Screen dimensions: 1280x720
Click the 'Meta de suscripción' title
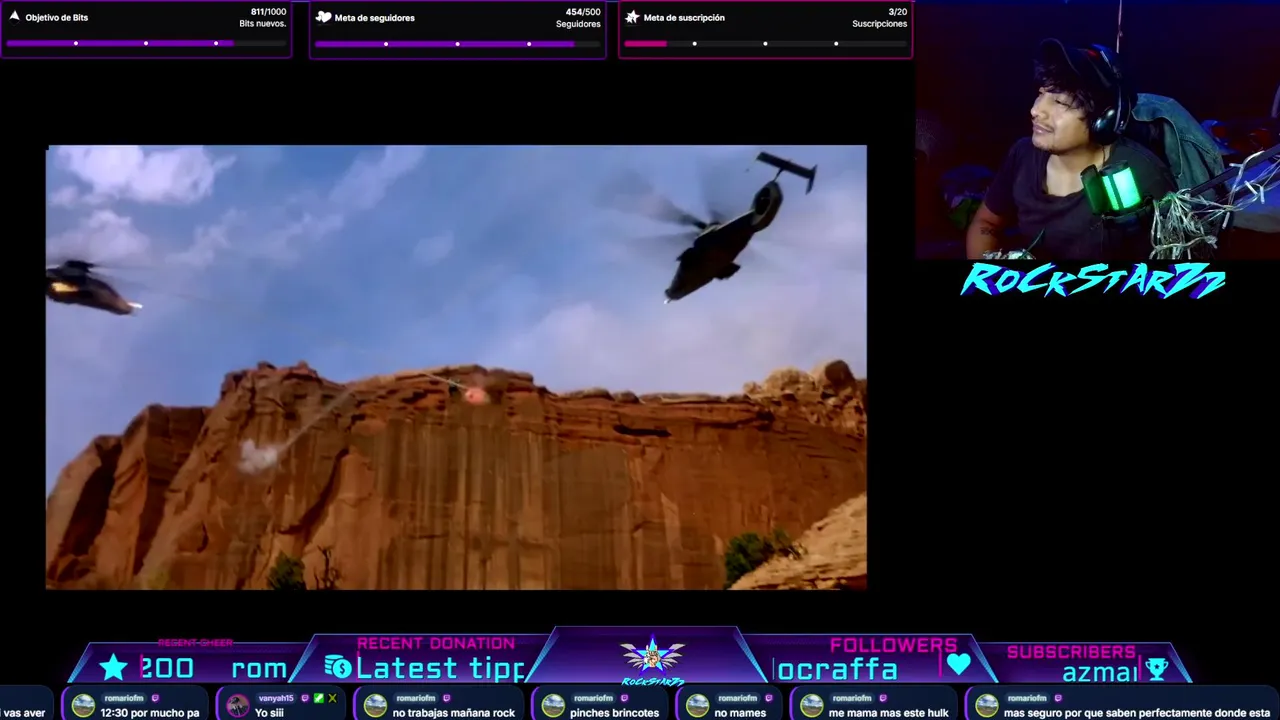click(x=684, y=17)
